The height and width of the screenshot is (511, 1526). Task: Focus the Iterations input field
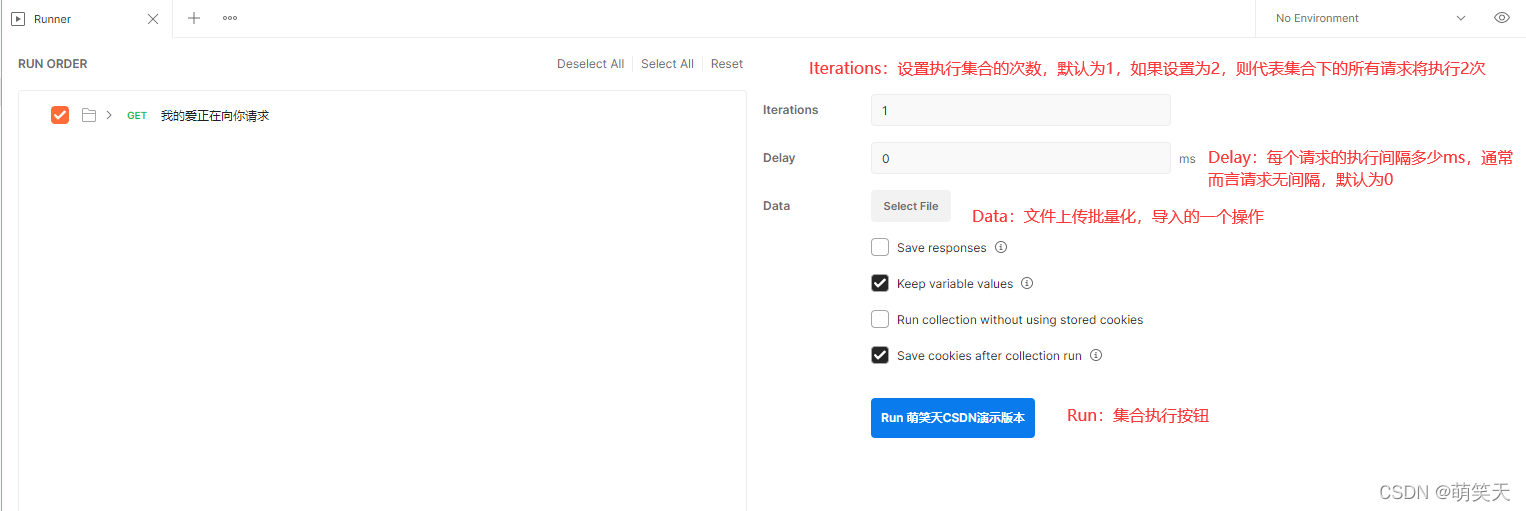pos(1020,110)
